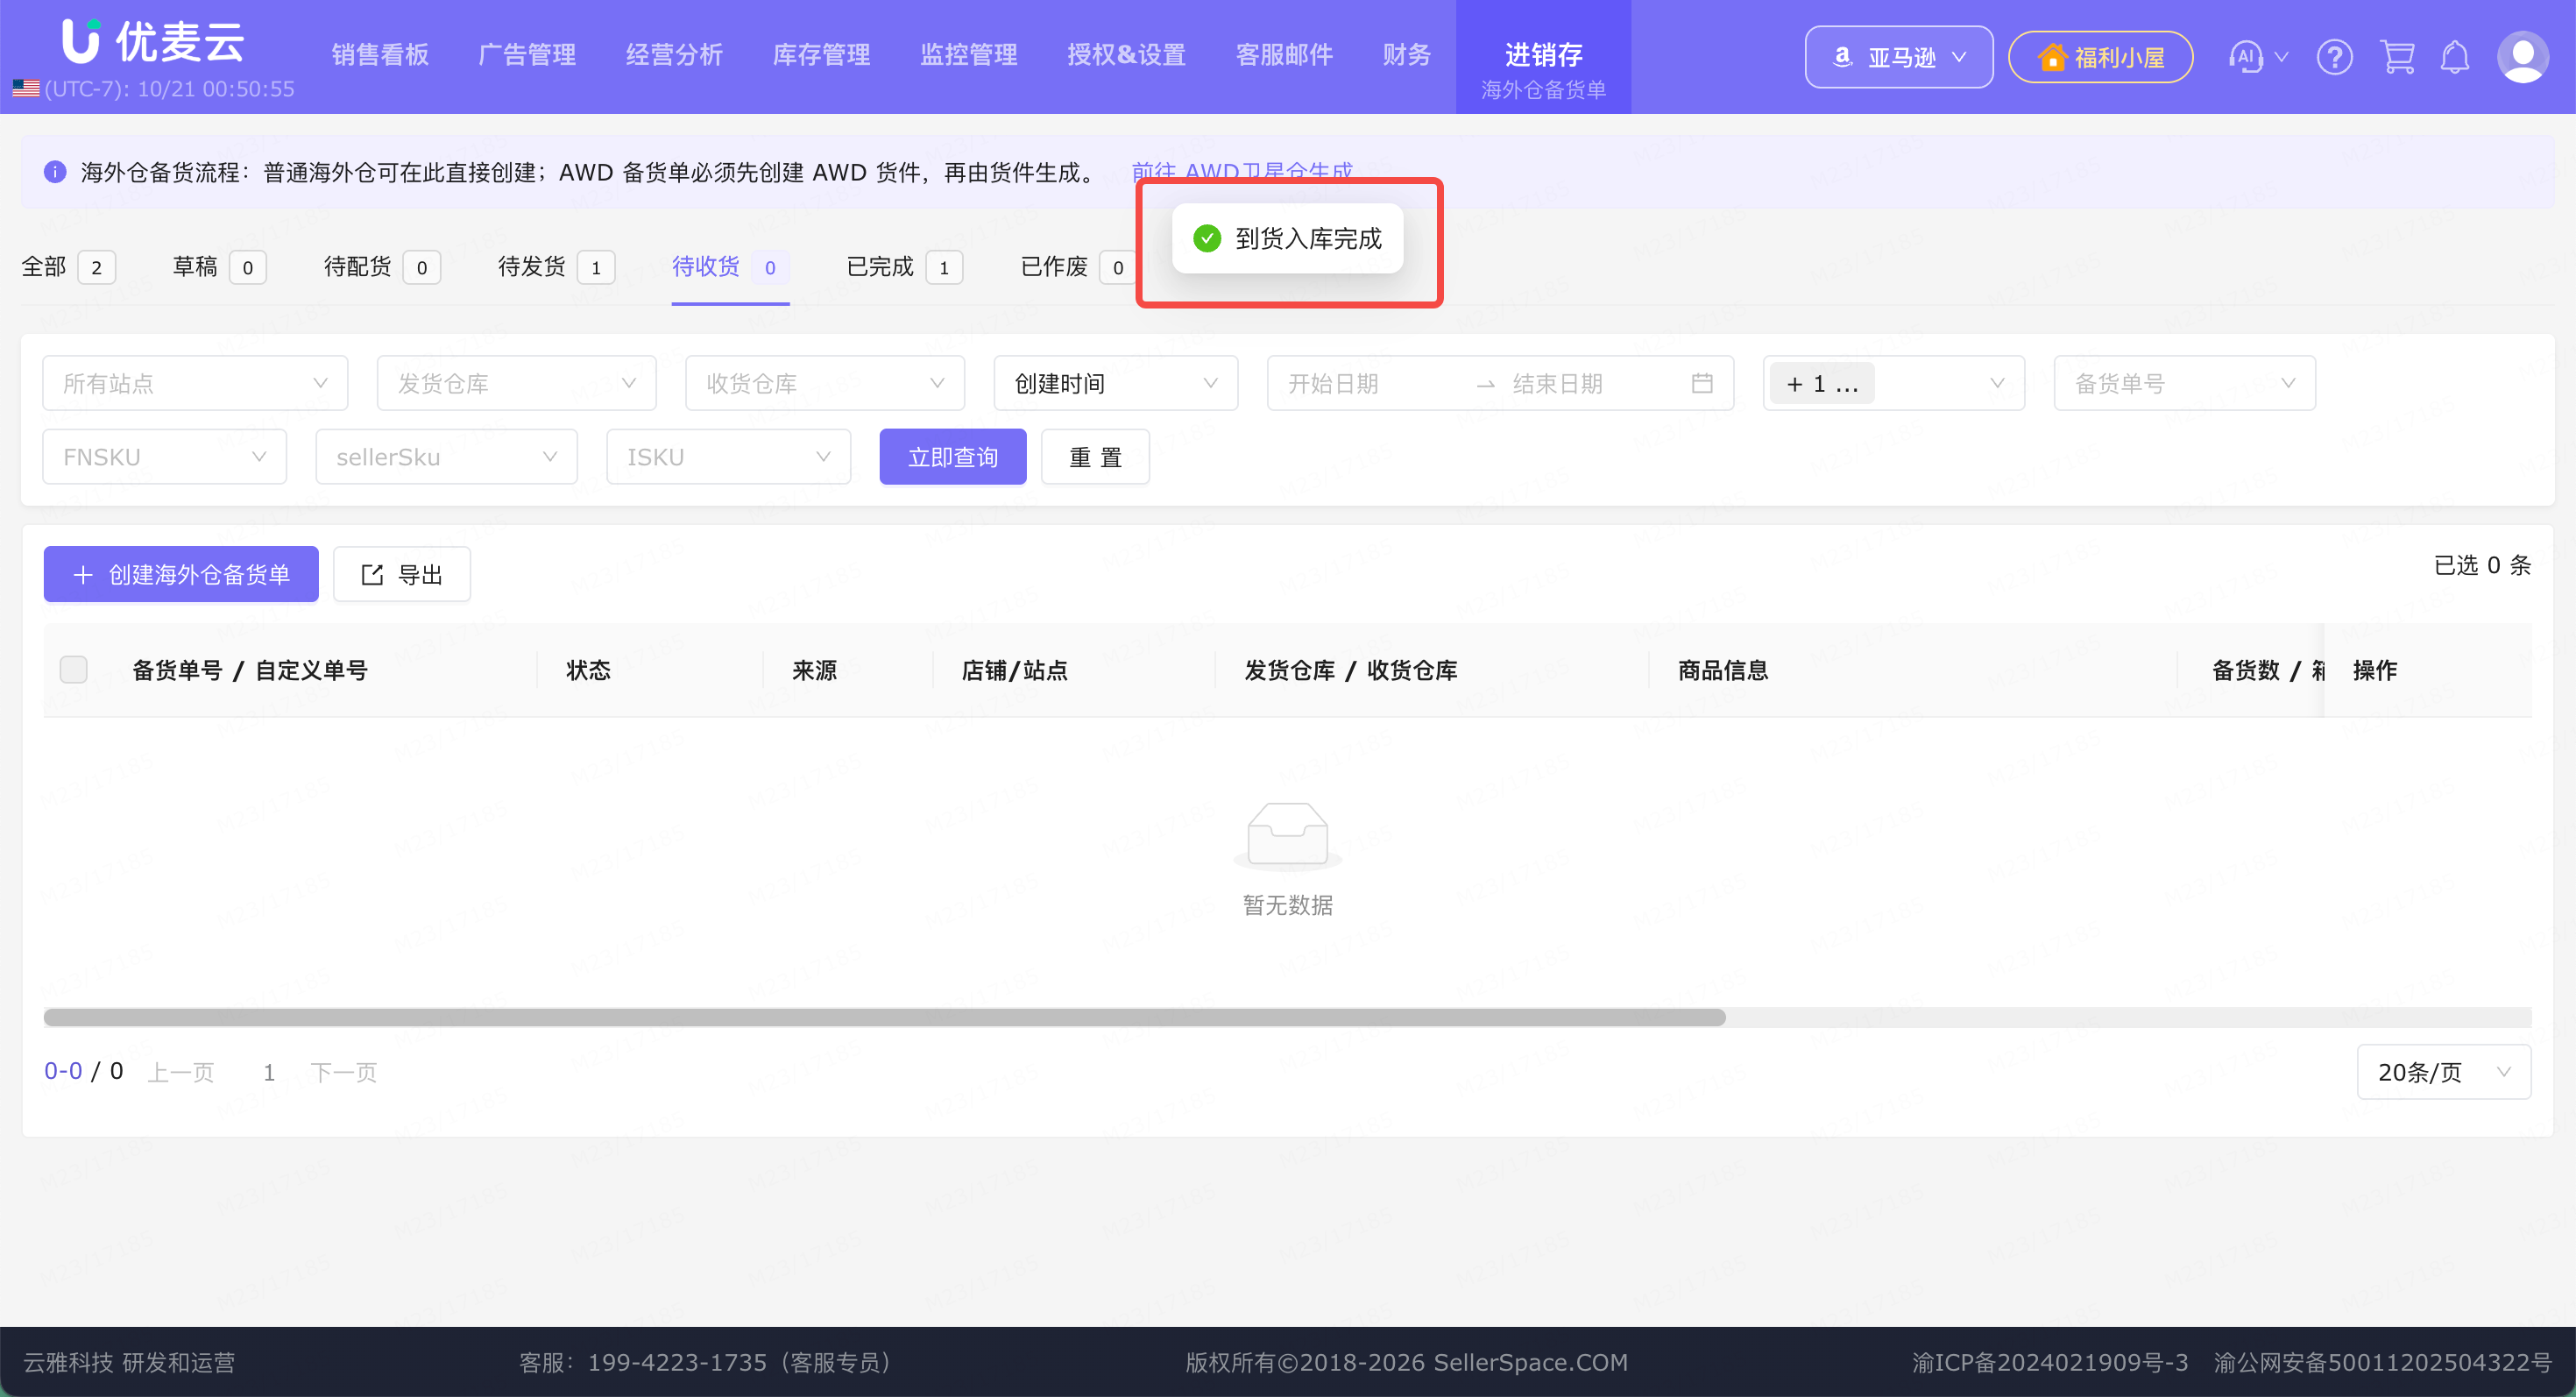Switch to the 待配货 tab

[382, 267]
